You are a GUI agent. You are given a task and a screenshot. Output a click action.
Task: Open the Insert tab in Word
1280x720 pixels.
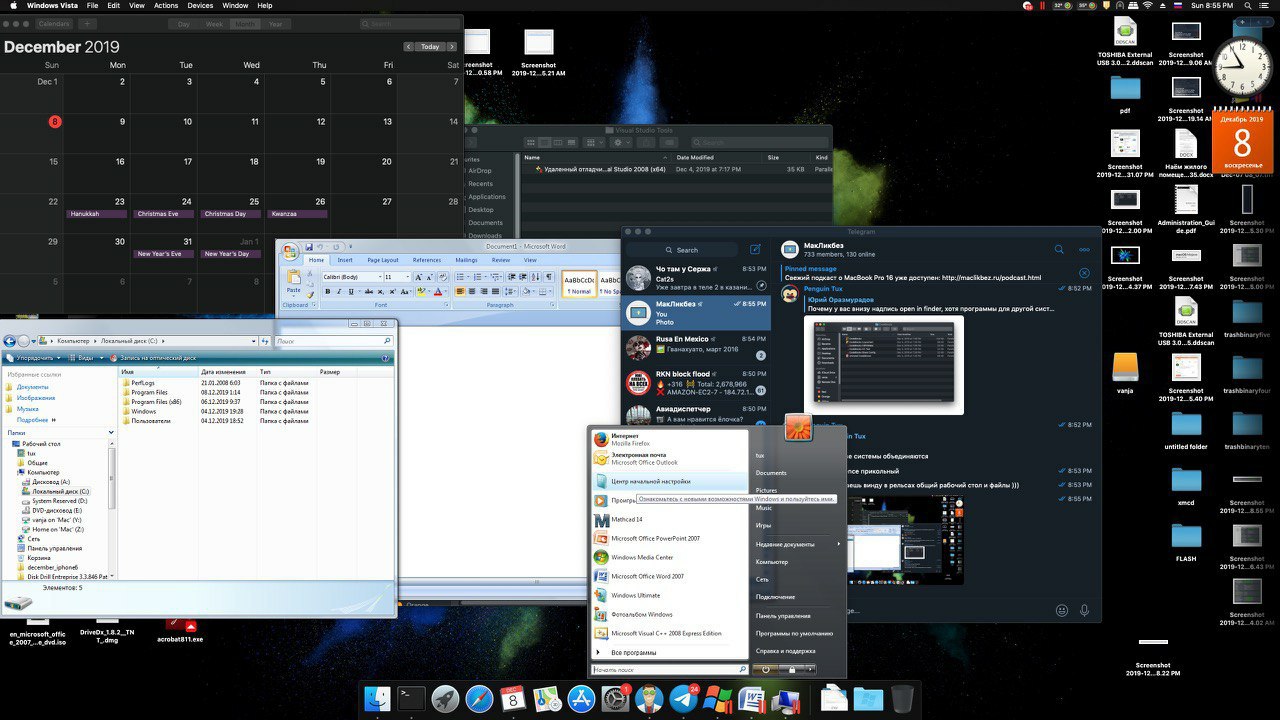coord(345,260)
